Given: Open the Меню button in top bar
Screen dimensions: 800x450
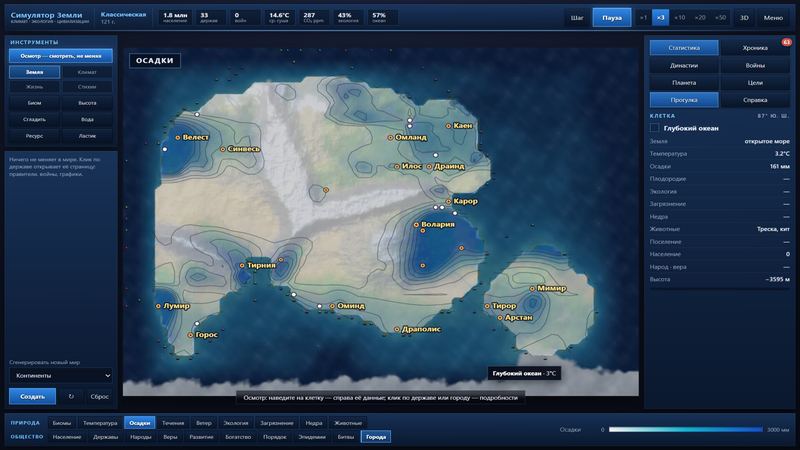Looking at the screenshot, I should coord(773,18).
